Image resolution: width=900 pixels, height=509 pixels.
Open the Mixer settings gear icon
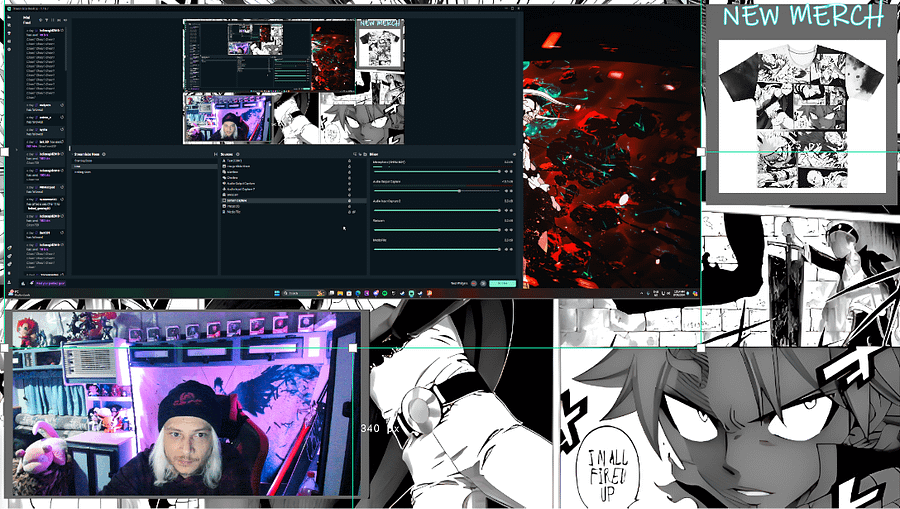tap(514, 154)
